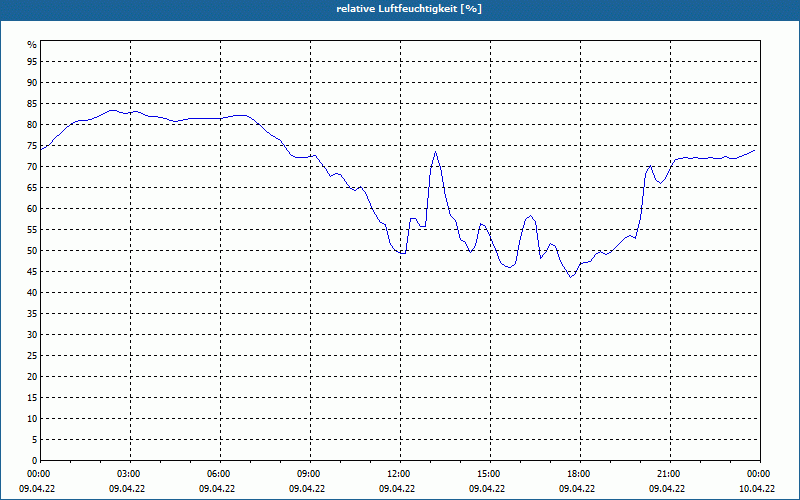The image size is (800, 500).
Task: Pick the 09:00 time label
Action: point(310,474)
